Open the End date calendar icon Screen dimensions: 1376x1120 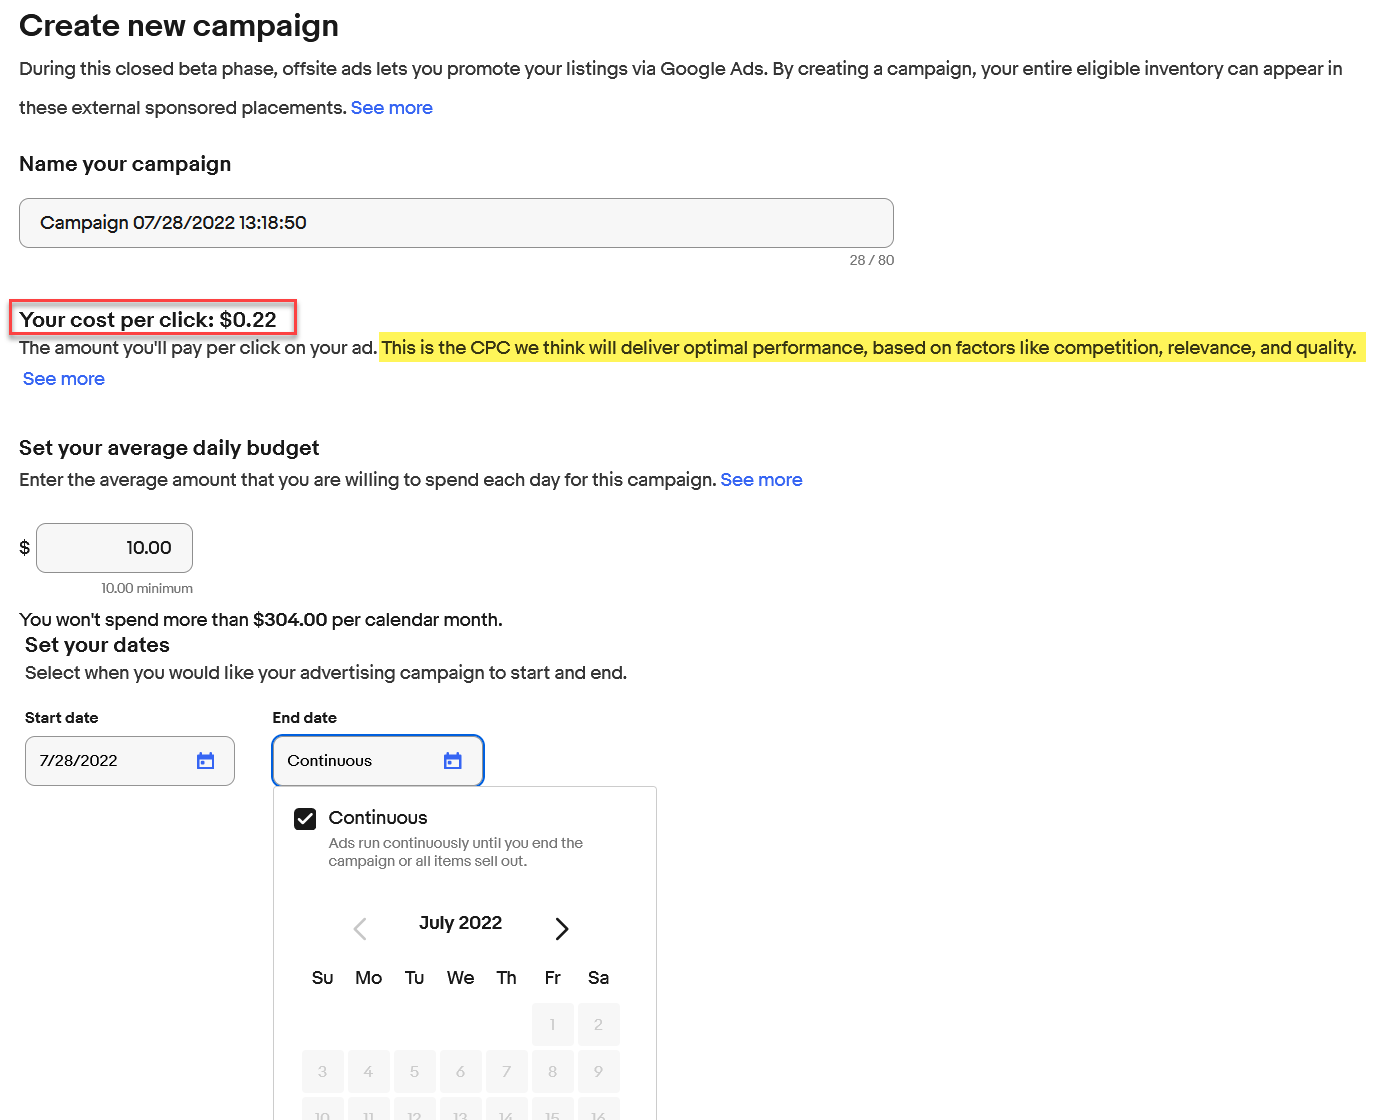(453, 761)
